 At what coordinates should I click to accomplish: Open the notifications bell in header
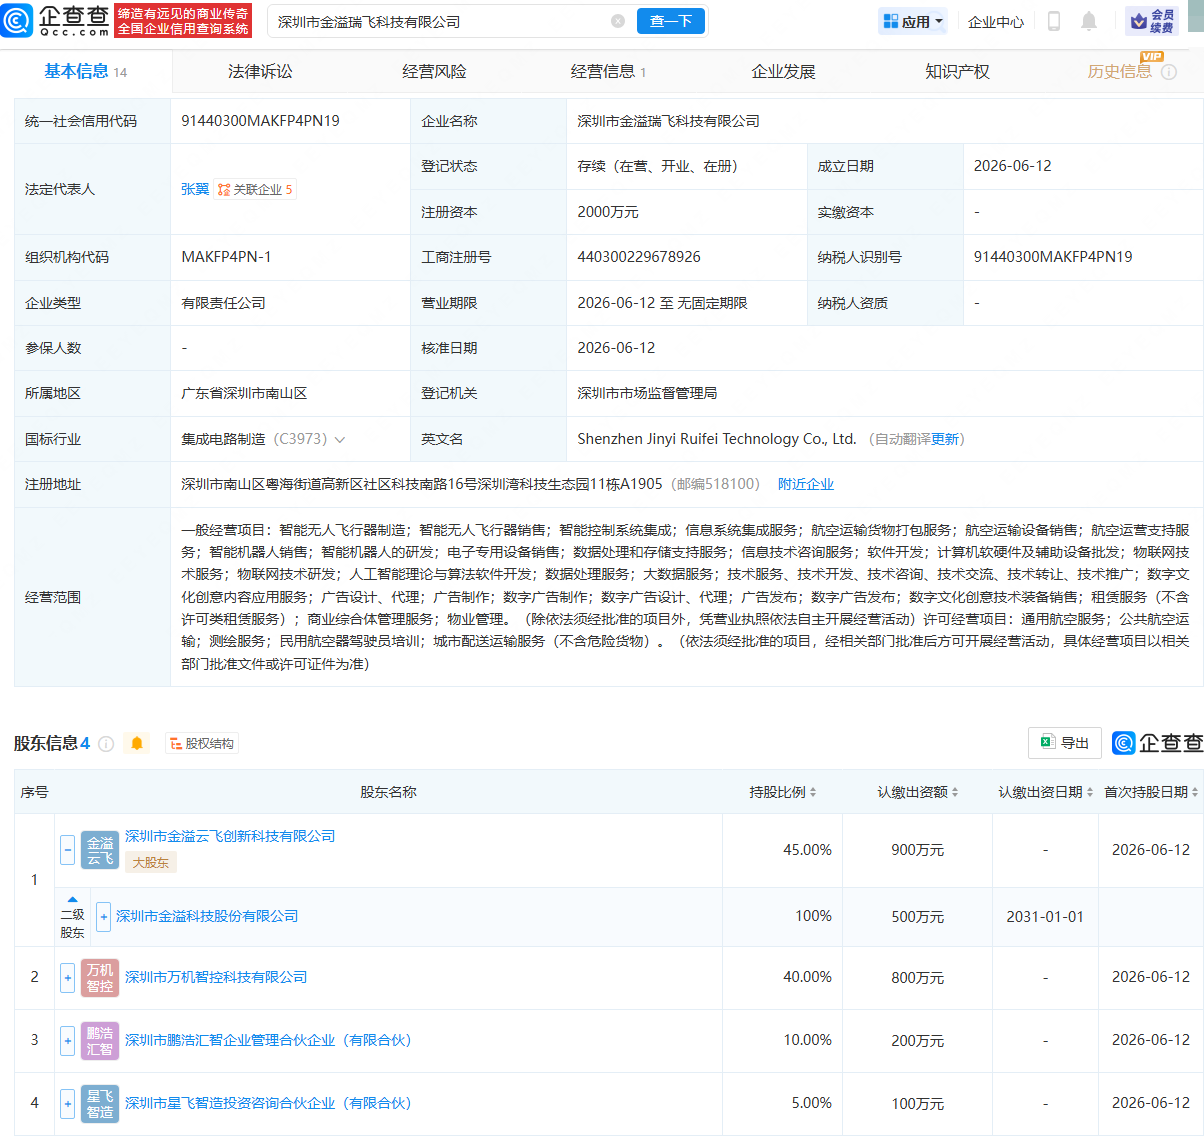[1089, 21]
